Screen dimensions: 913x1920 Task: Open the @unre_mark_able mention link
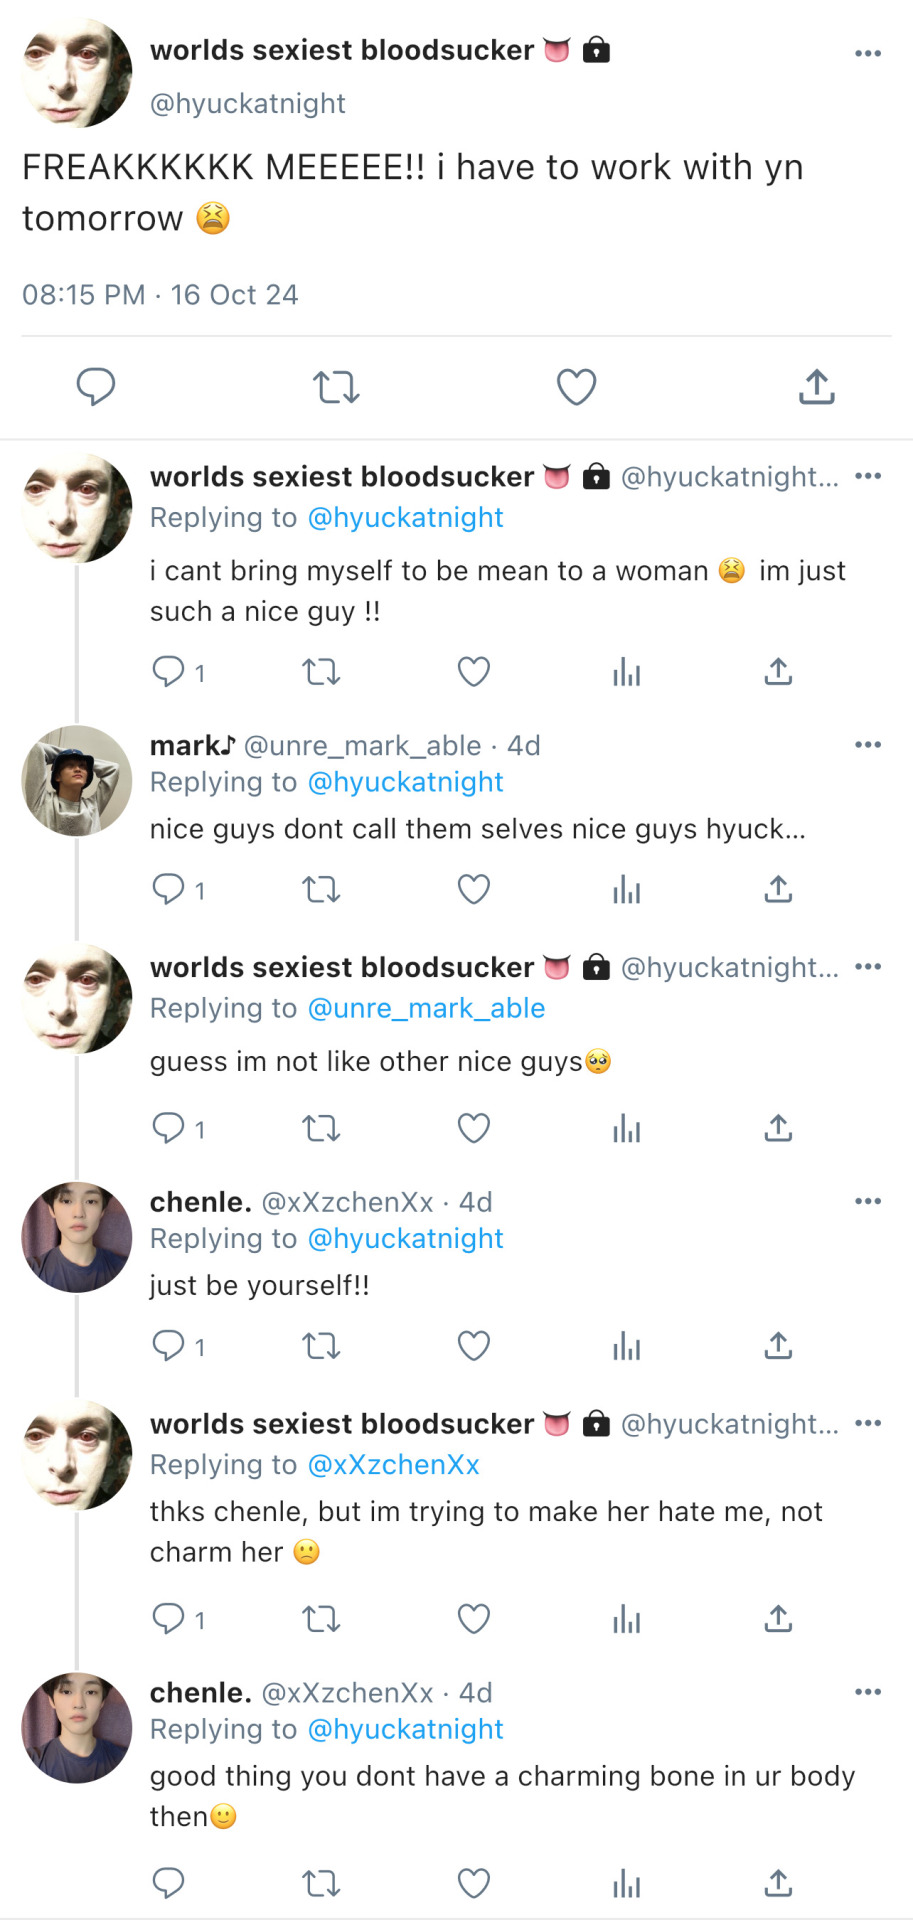click(426, 1008)
